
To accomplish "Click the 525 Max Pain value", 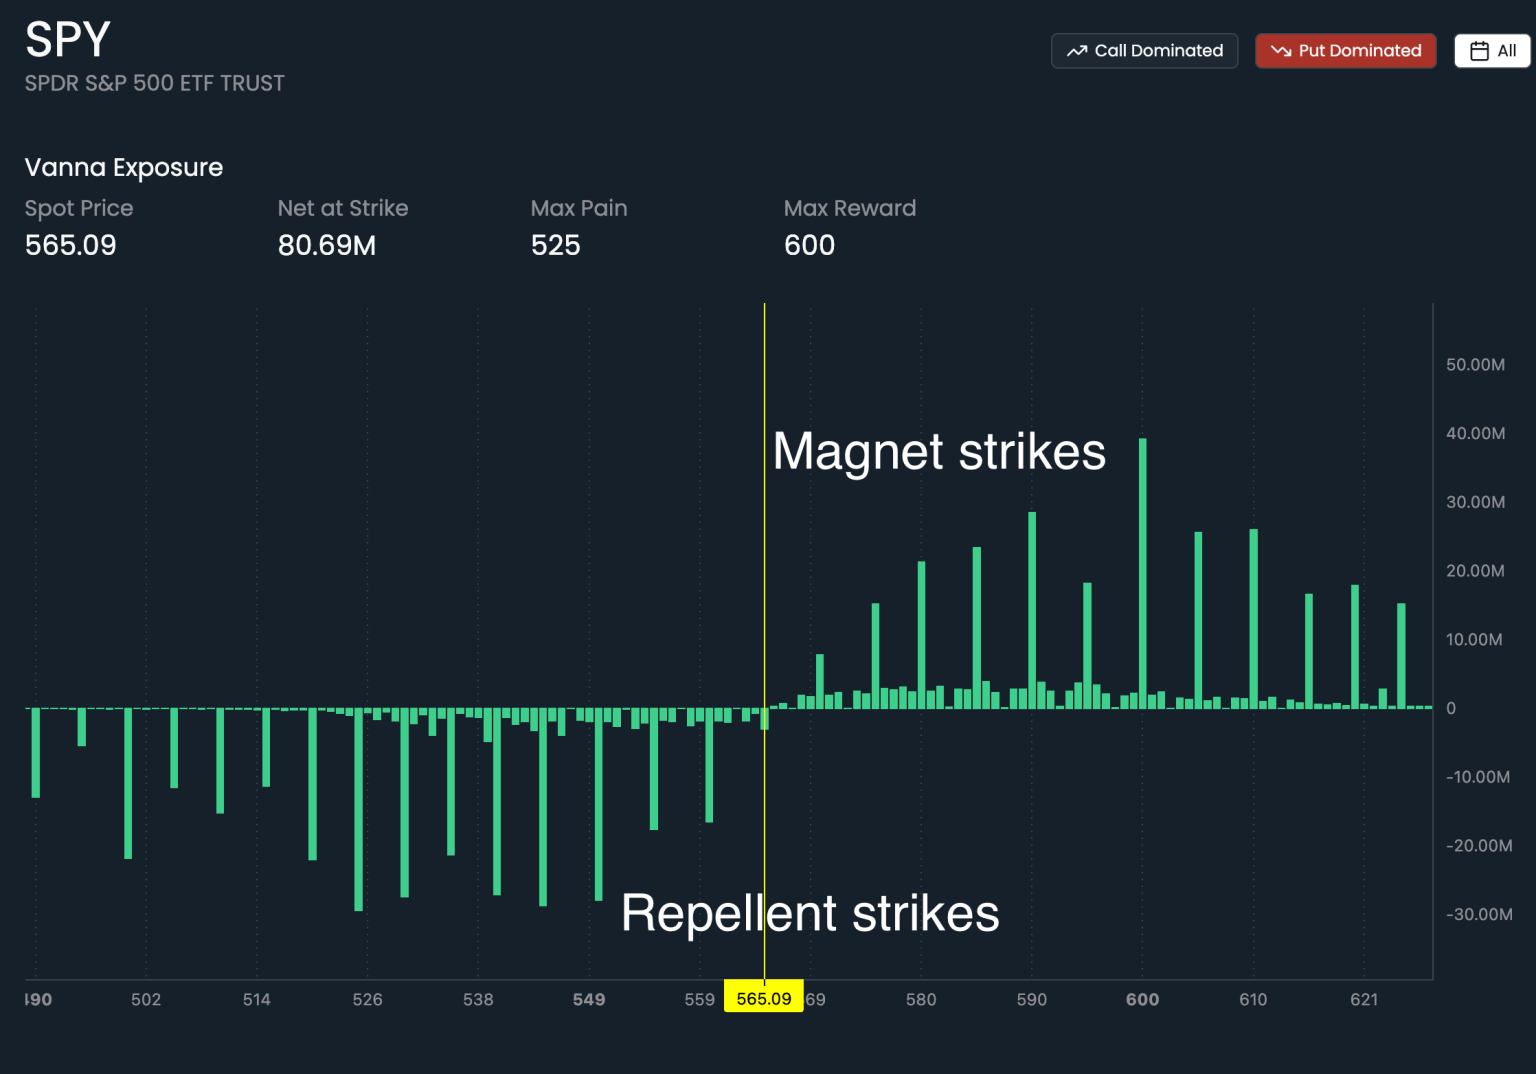I will (556, 245).
